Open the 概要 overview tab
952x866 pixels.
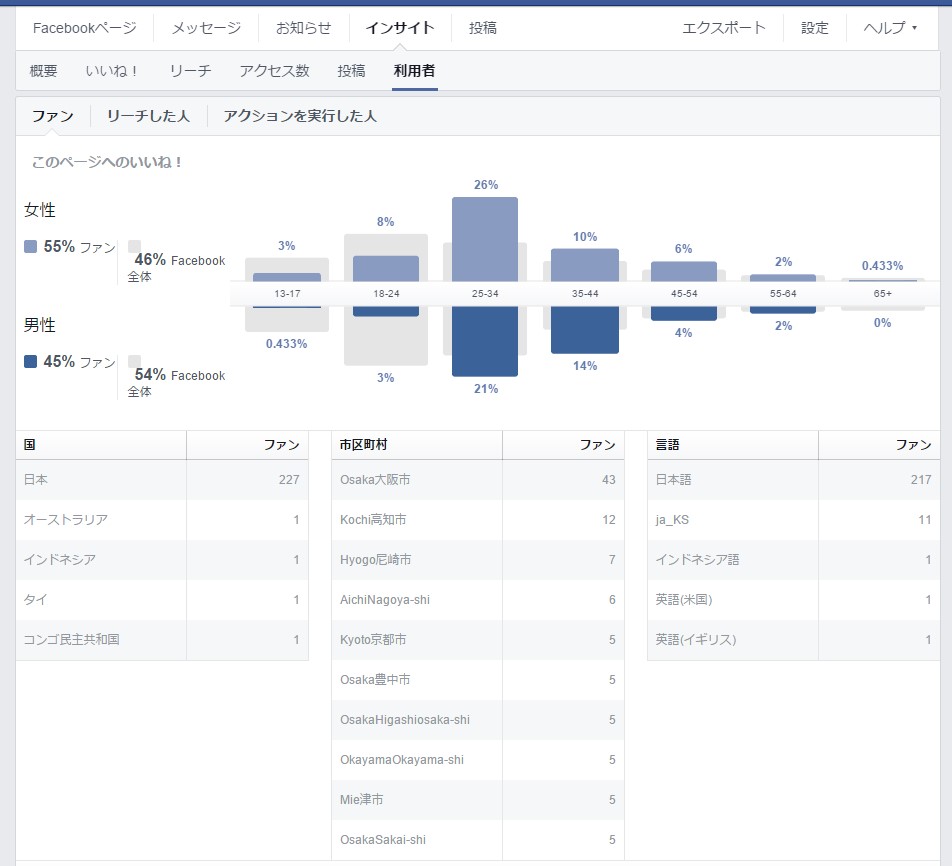tap(44, 71)
